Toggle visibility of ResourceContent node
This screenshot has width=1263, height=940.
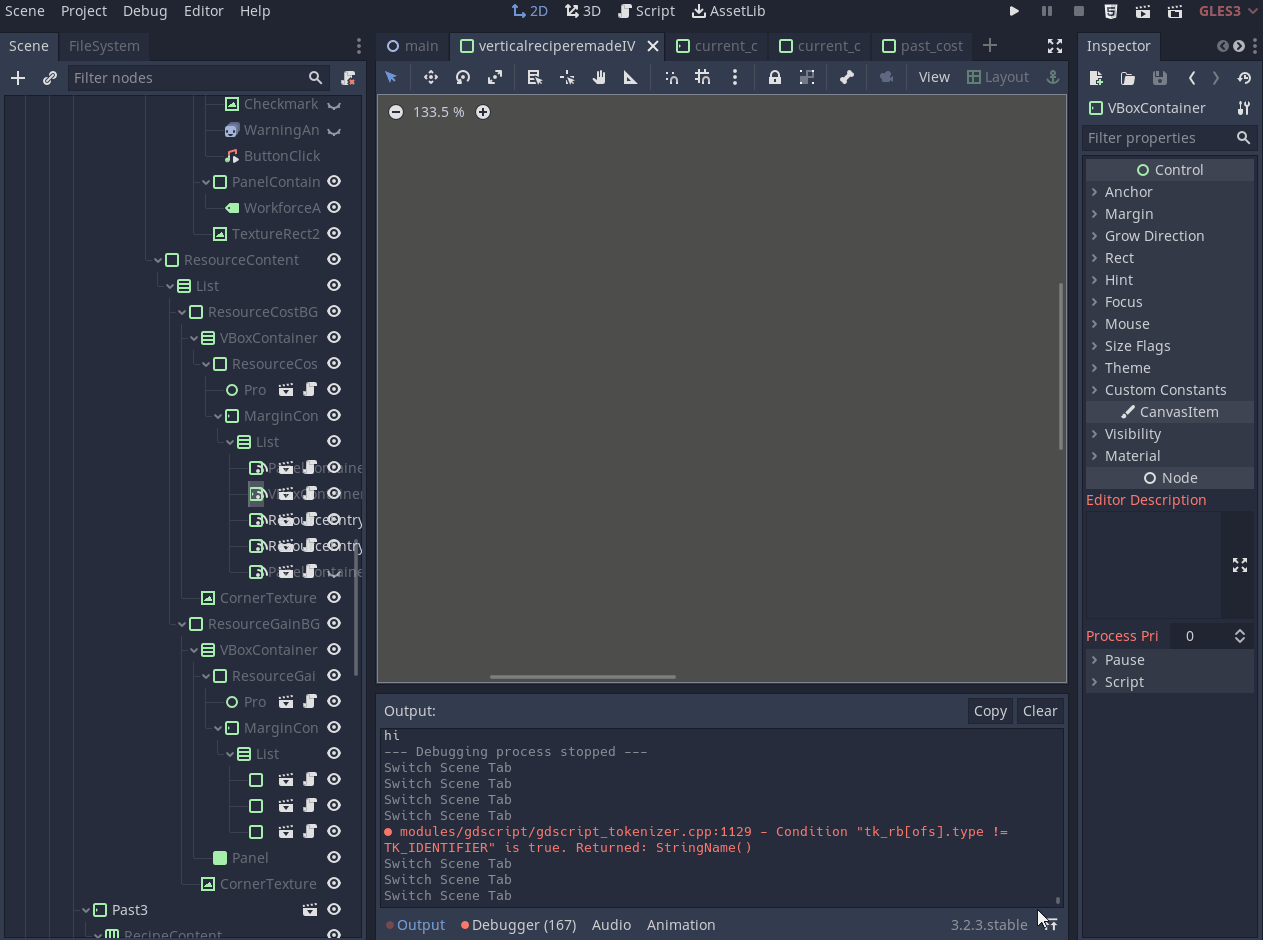[x=335, y=259]
